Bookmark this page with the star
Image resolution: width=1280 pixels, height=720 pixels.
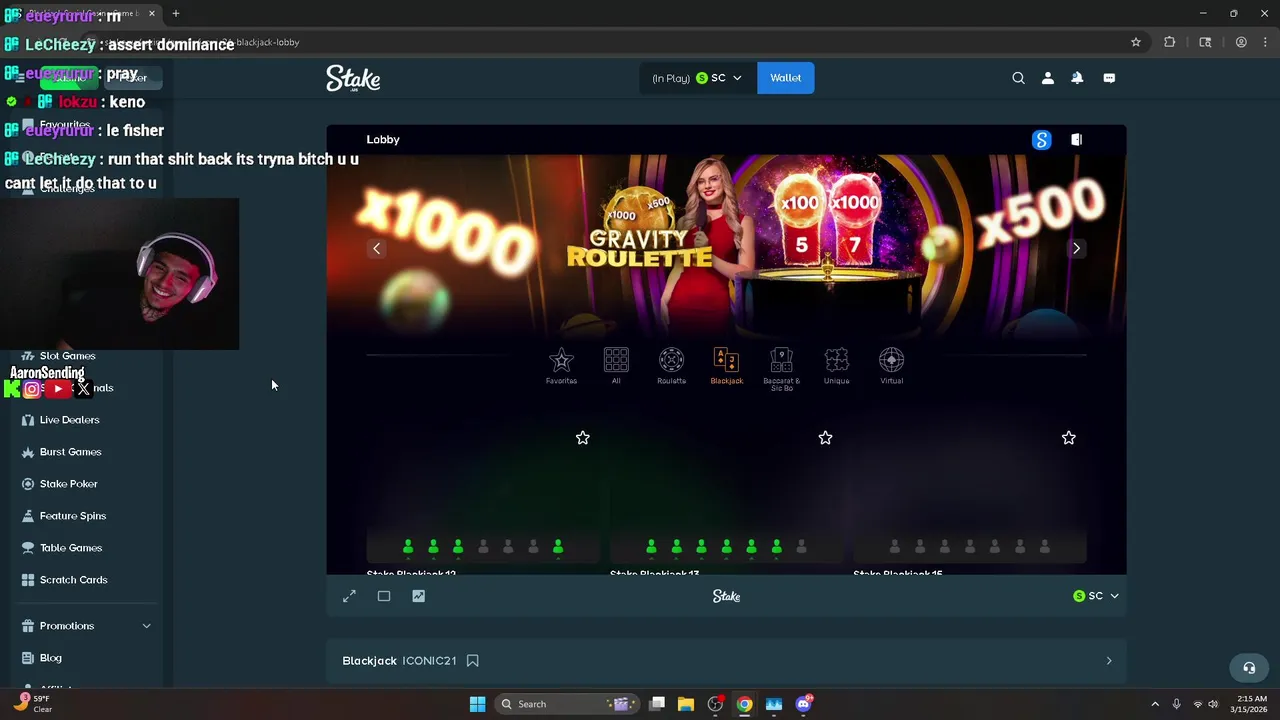tap(1136, 42)
